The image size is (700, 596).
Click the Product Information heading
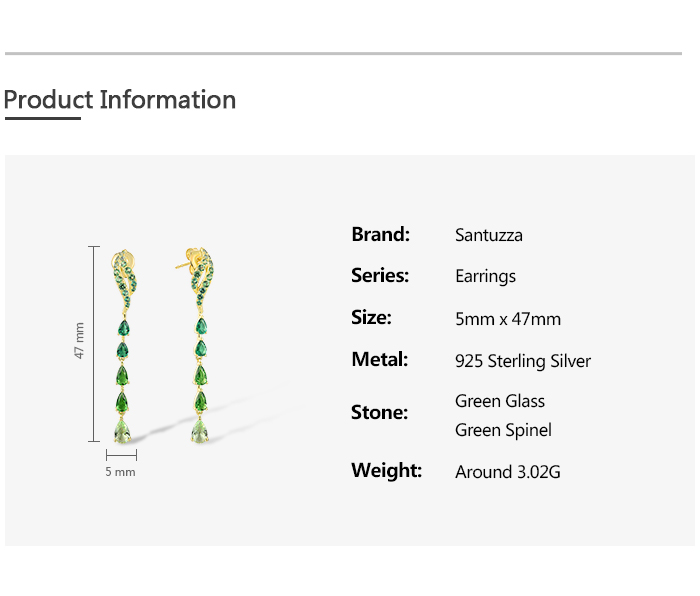coord(120,100)
